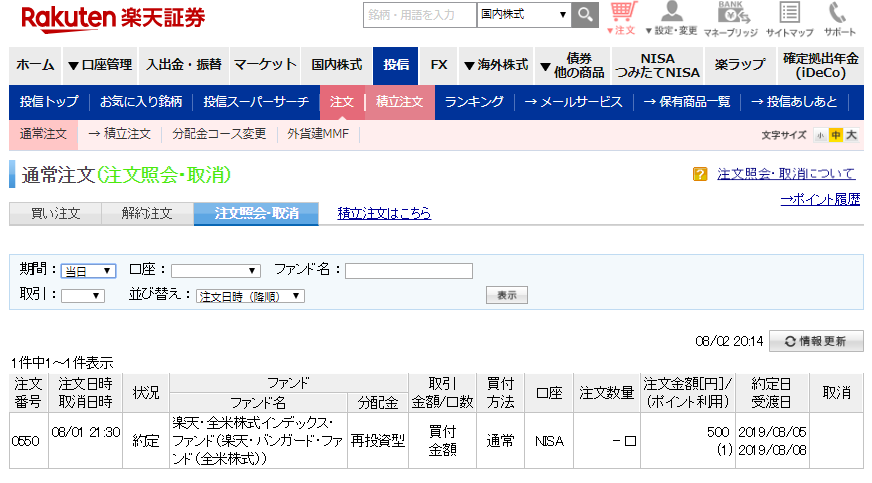This screenshot has height=483, width=872.
Task: Open the サポート phone icon
Action: (x=839, y=18)
